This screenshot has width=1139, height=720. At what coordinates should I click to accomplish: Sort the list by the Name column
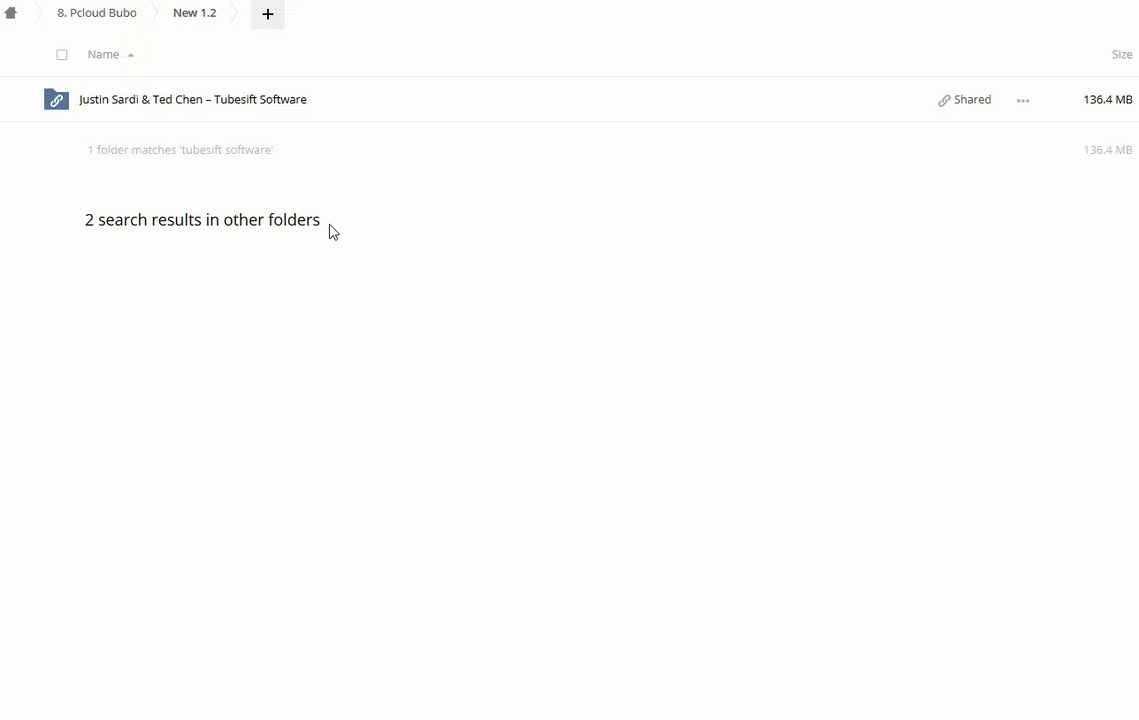[103, 55]
